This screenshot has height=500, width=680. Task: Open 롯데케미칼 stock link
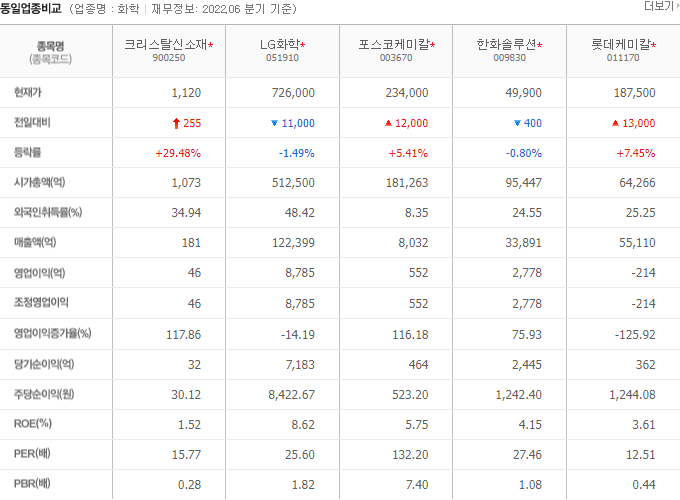pyautogui.click(x=621, y=44)
